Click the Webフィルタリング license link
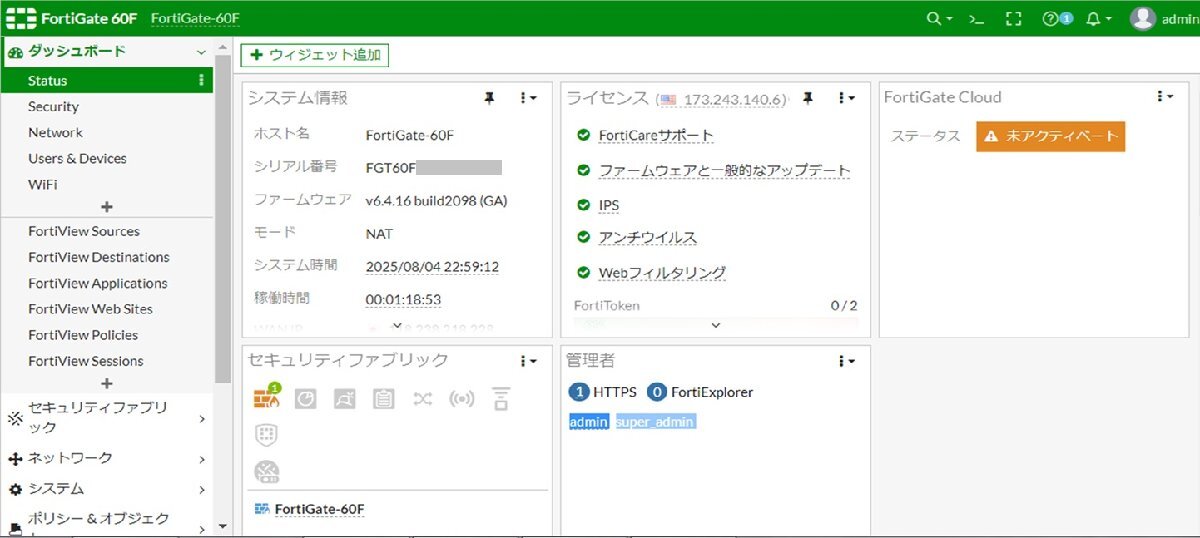1200x538 pixels. point(662,273)
